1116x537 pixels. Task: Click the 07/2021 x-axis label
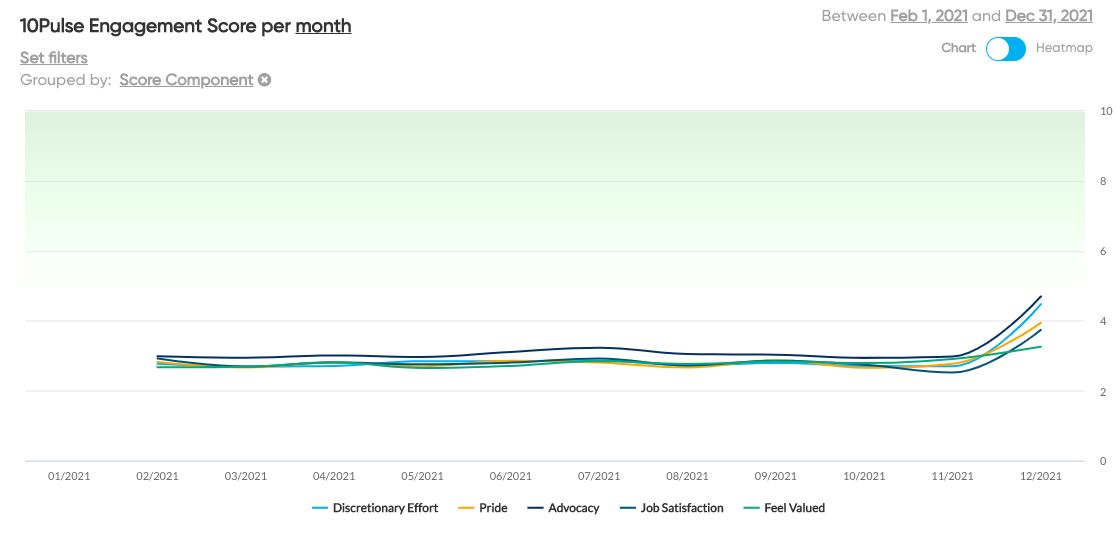pos(599,476)
